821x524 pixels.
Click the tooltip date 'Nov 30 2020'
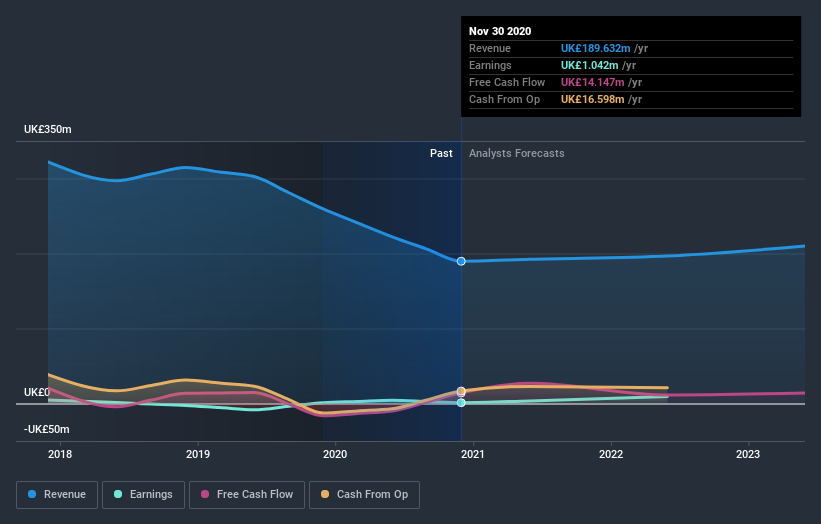point(500,31)
